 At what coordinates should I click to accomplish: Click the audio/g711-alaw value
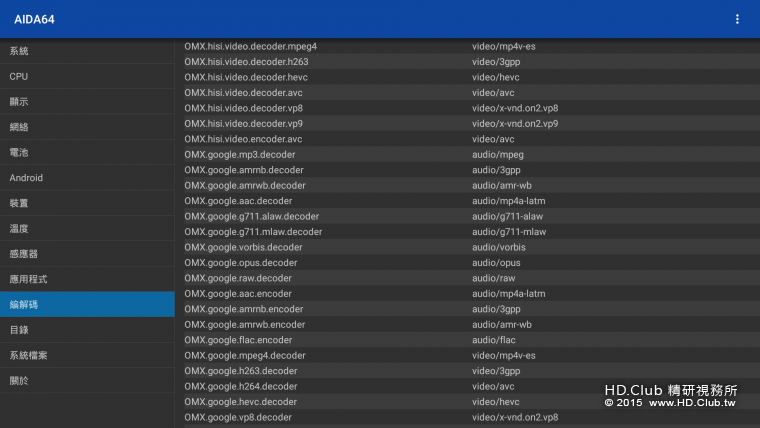[x=507, y=216]
